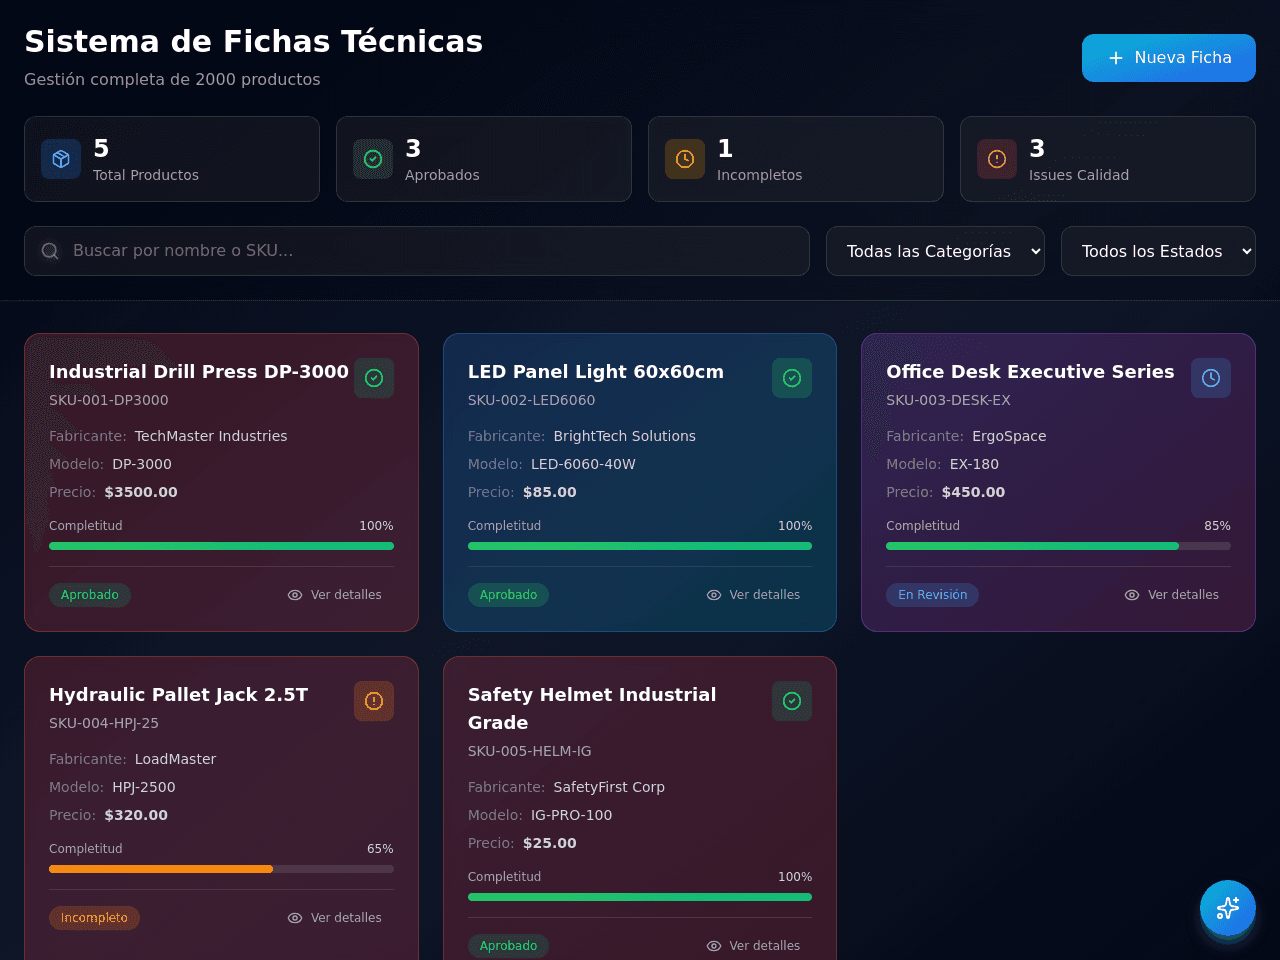Click the LED Panel Light completitud bar
1280x960 pixels.
pos(640,546)
